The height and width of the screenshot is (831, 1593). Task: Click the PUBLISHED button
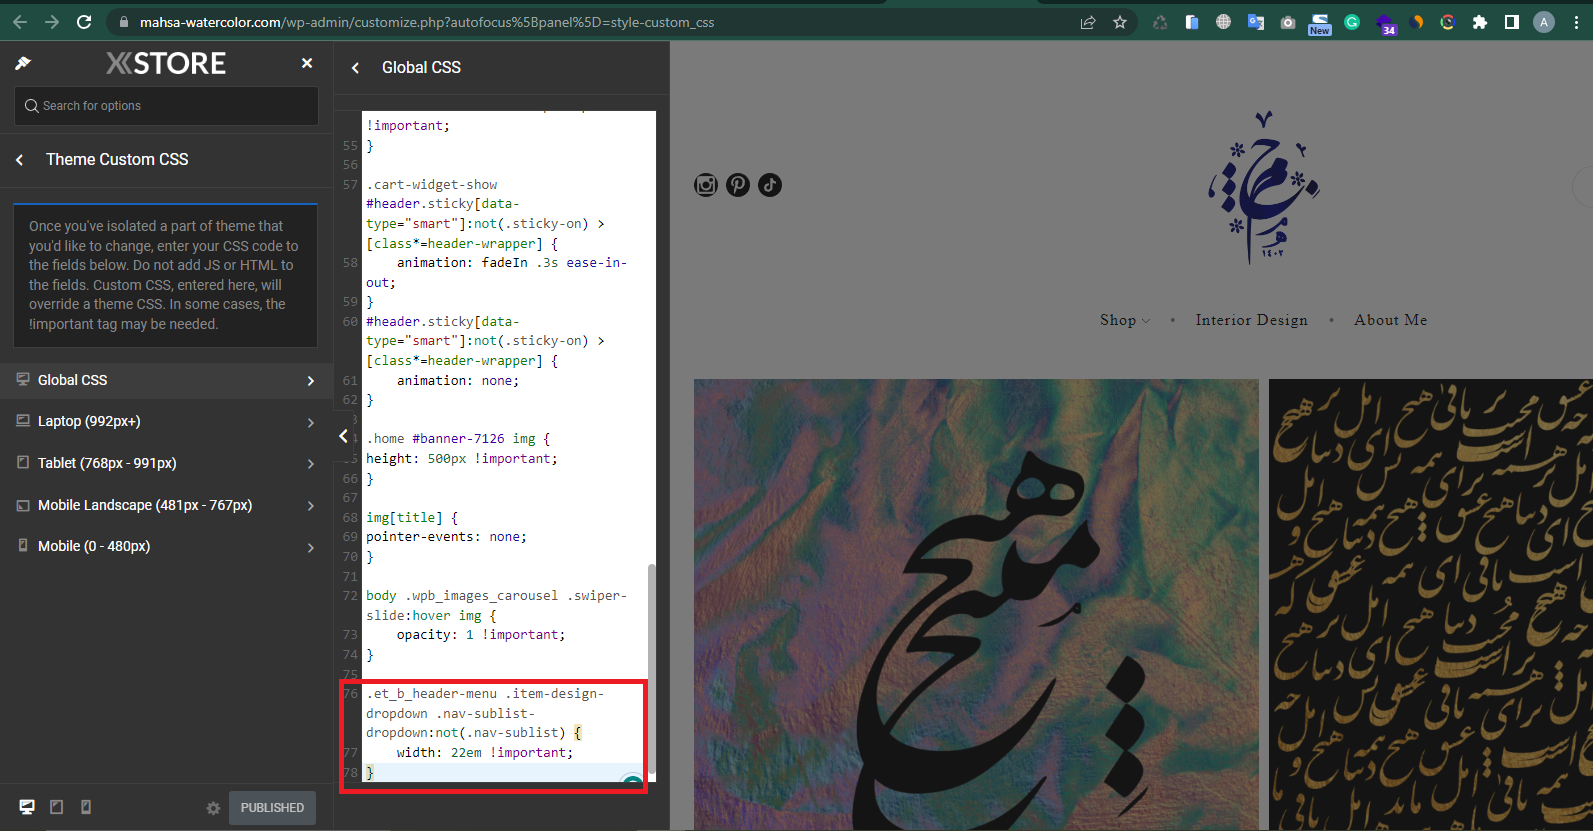pyautogui.click(x=272, y=808)
